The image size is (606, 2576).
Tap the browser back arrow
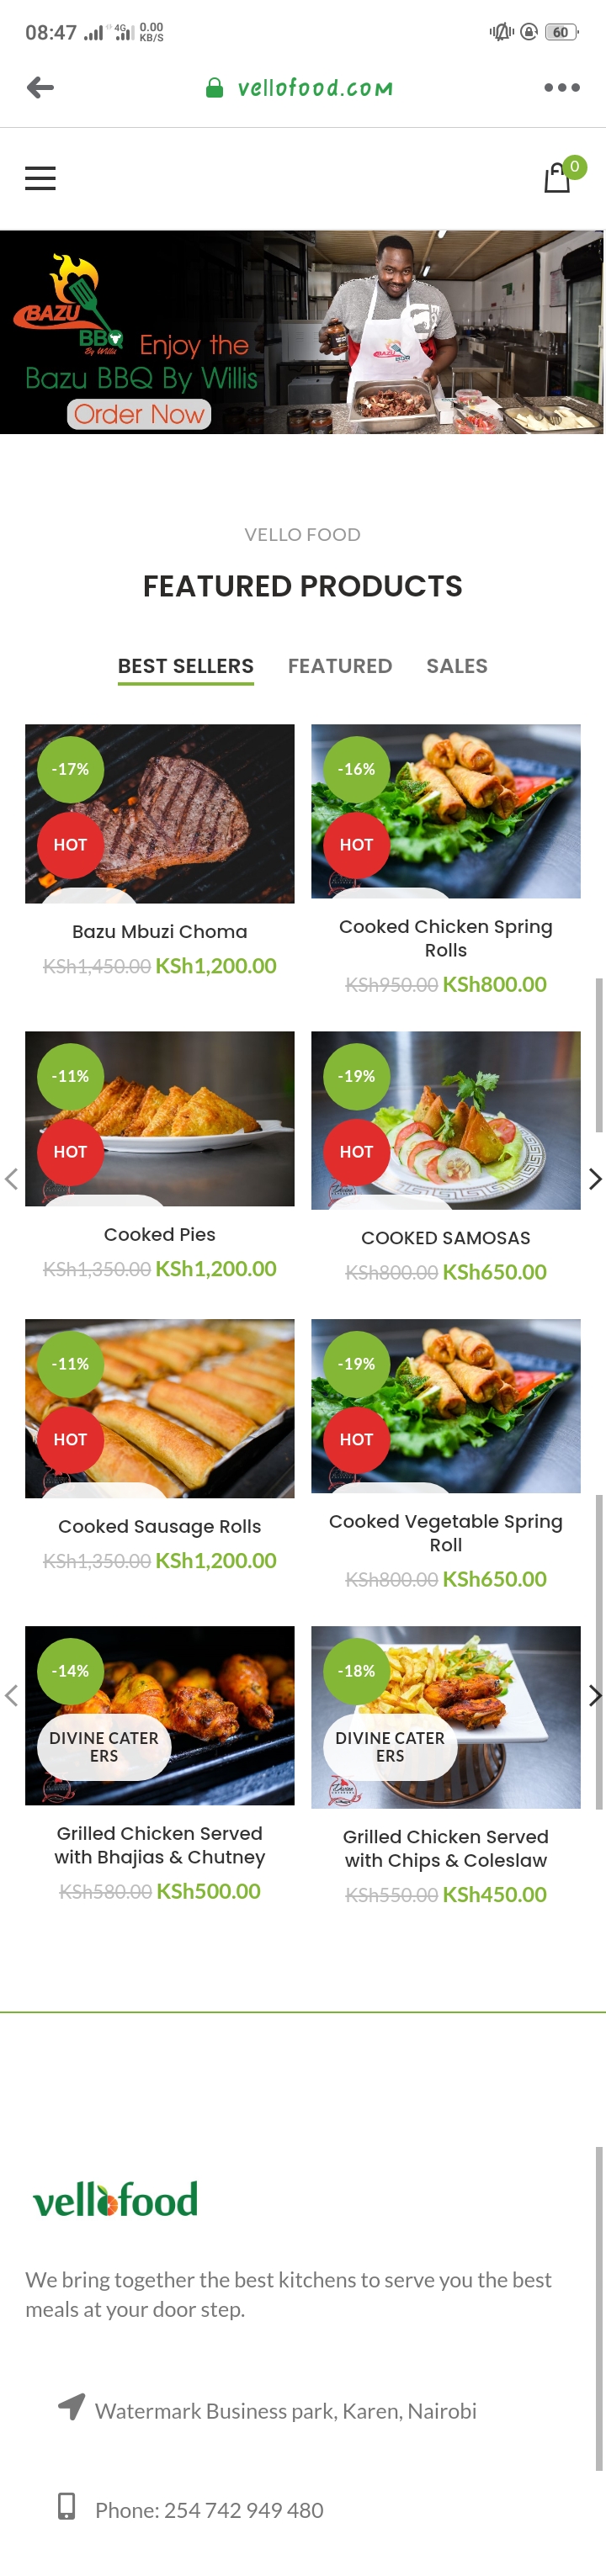[40, 88]
